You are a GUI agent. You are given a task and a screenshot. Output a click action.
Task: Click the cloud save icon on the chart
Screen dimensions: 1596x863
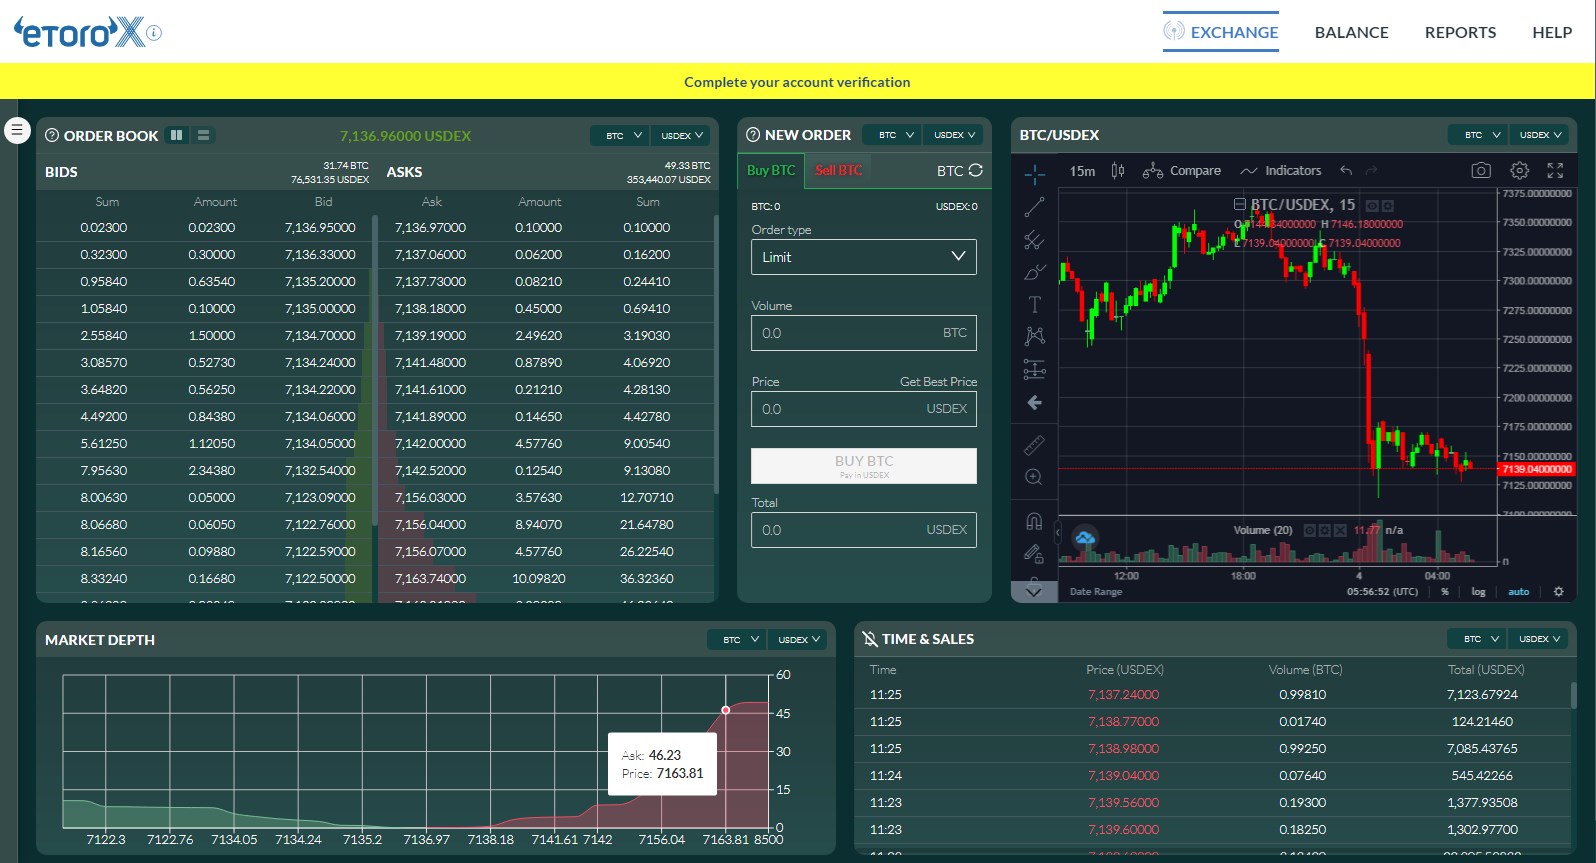pyautogui.click(x=1085, y=538)
